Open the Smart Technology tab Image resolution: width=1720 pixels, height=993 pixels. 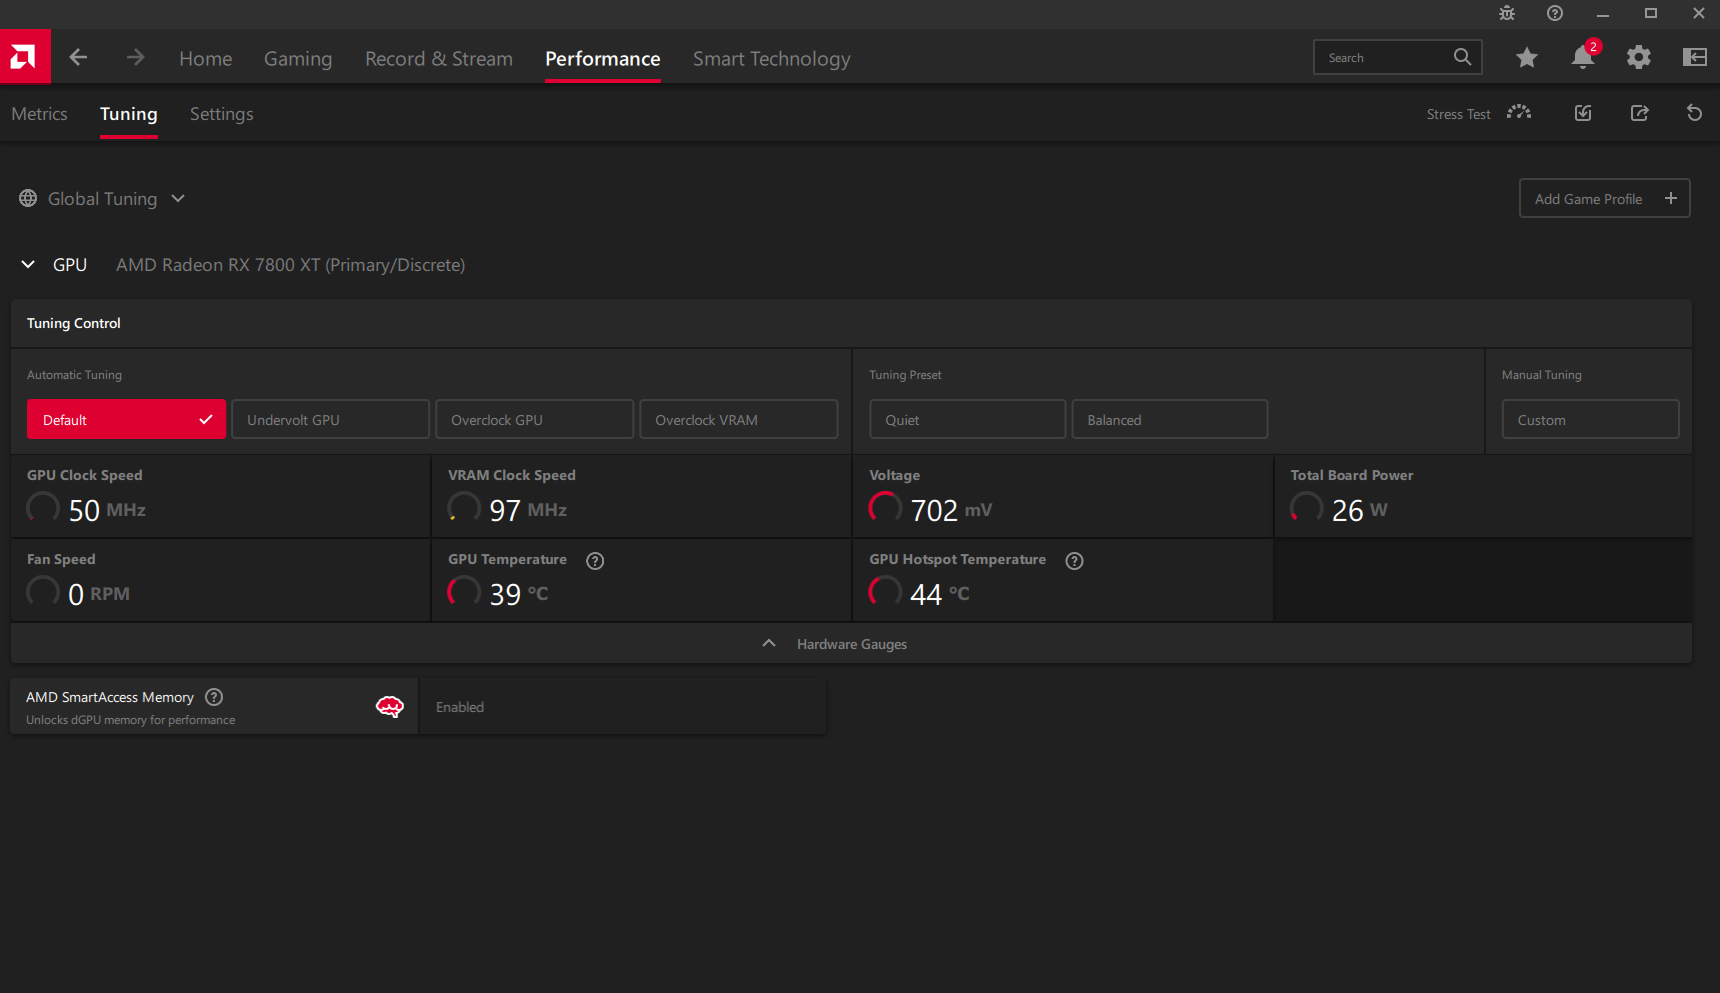(772, 59)
